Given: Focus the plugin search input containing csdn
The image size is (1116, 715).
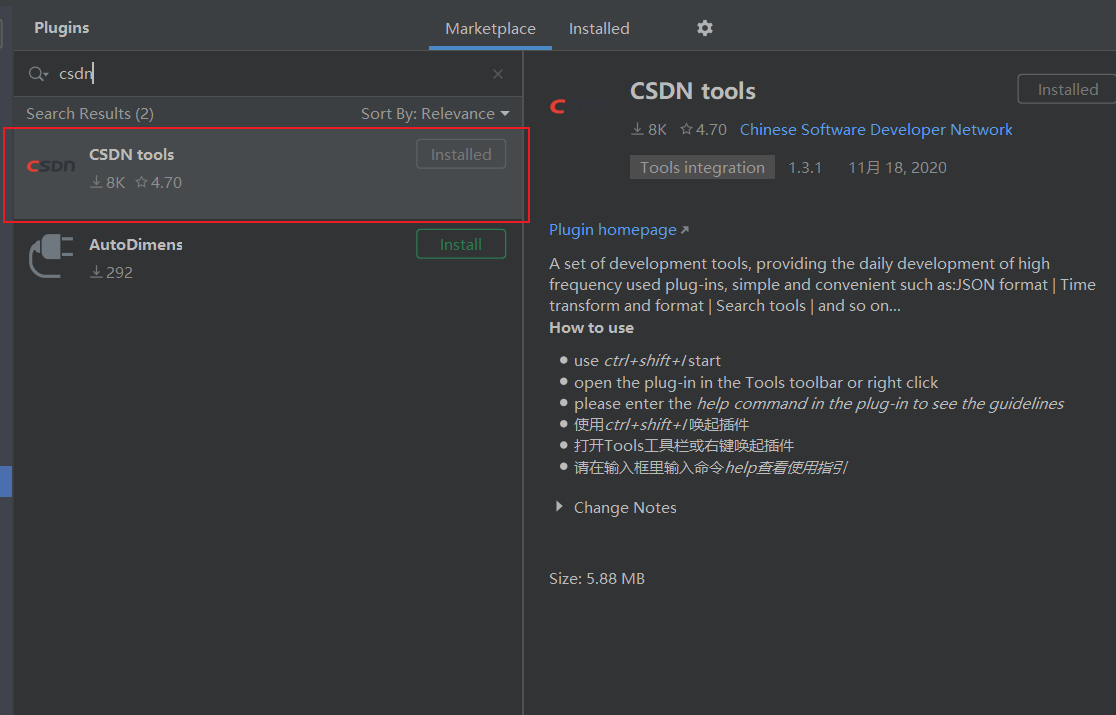Looking at the screenshot, I should coord(270,74).
